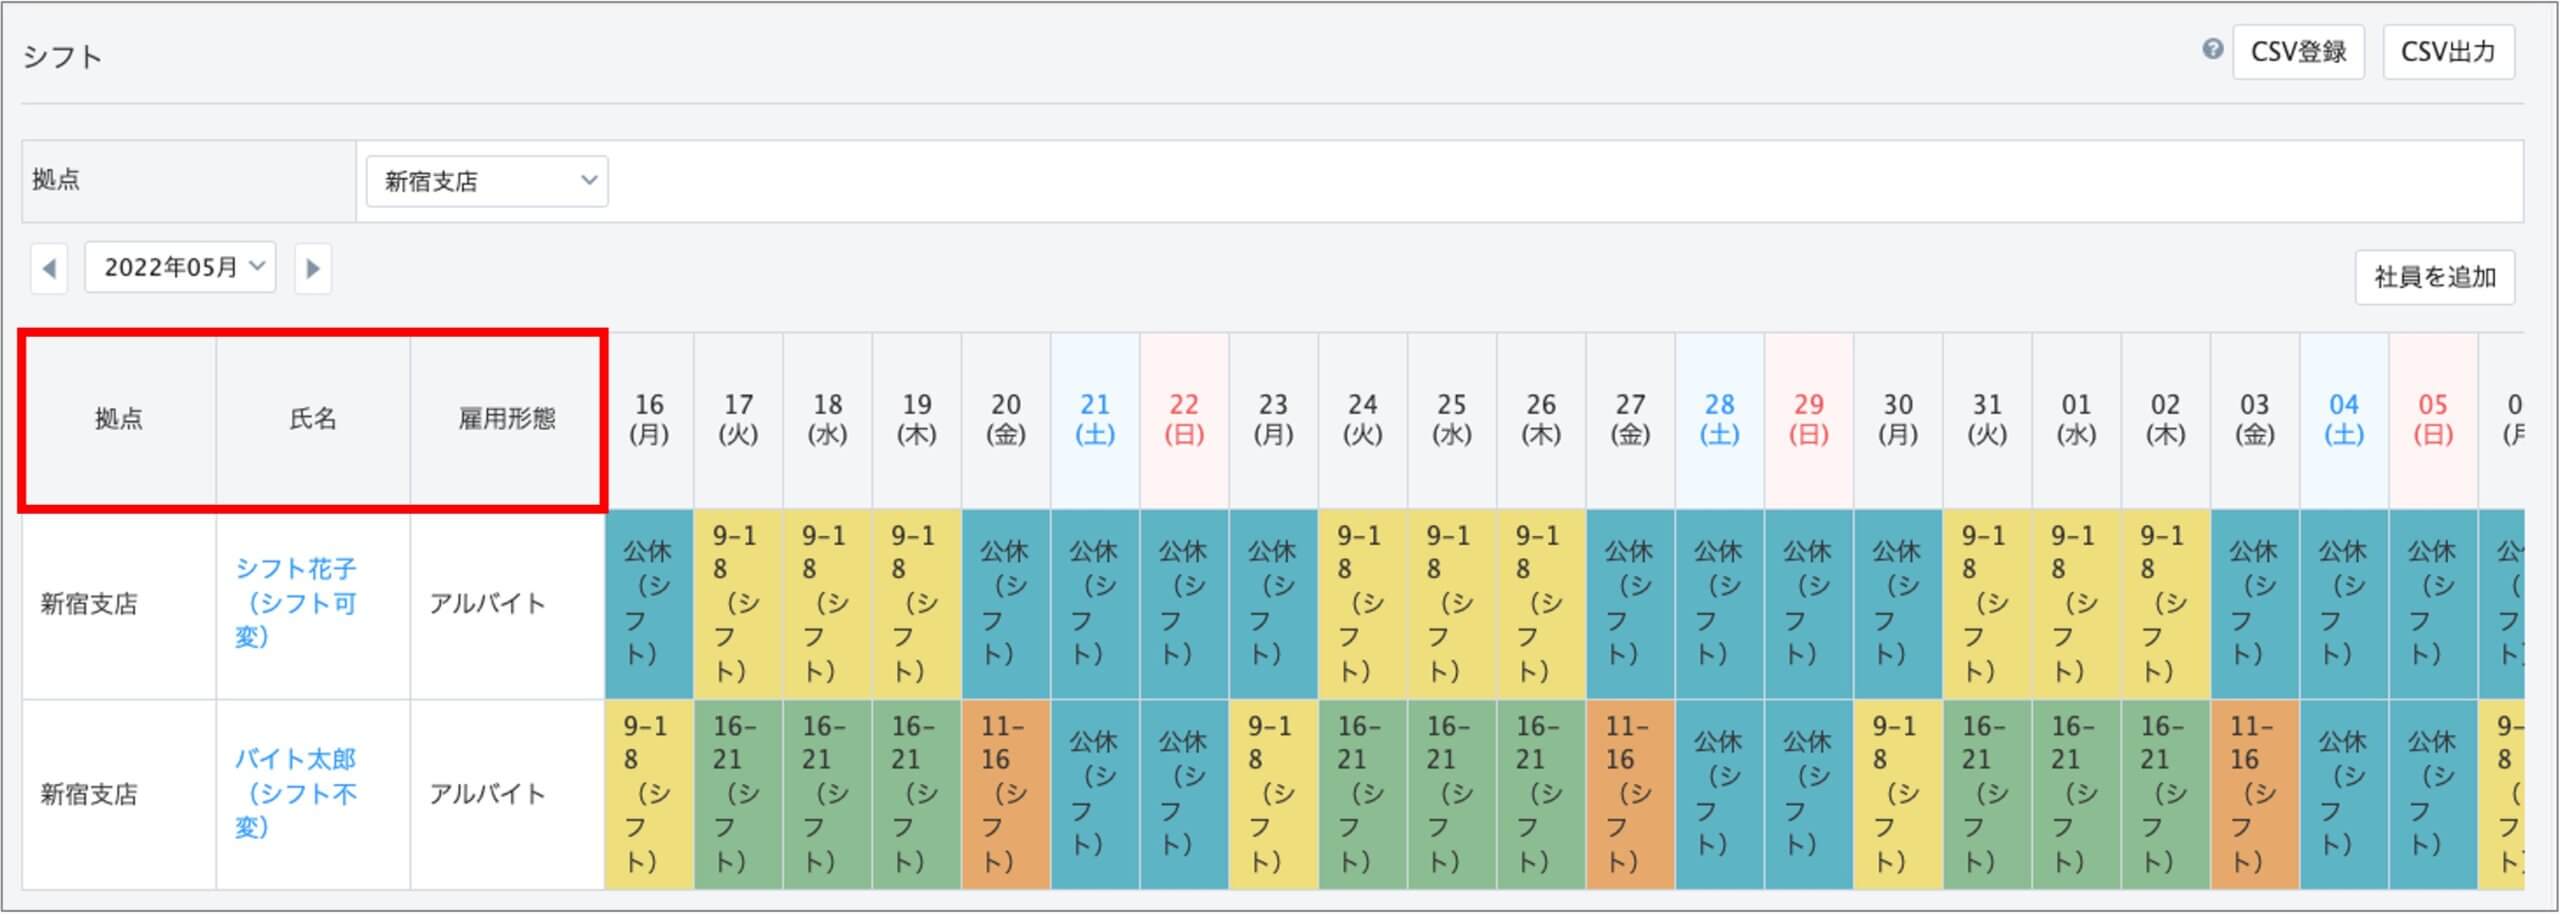Image resolution: width=2560 pixels, height=915 pixels.
Task: Click バイト太郎's green 16-21 cell on 17(火)
Action: pyautogui.click(x=738, y=793)
